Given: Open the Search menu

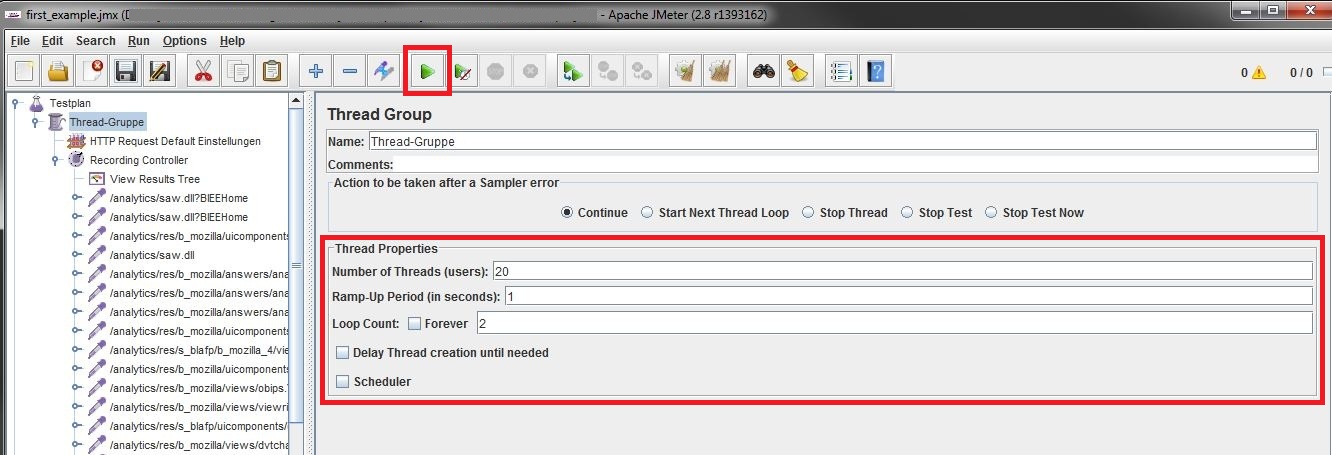Looking at the screenshot, I should pos(95,41).
